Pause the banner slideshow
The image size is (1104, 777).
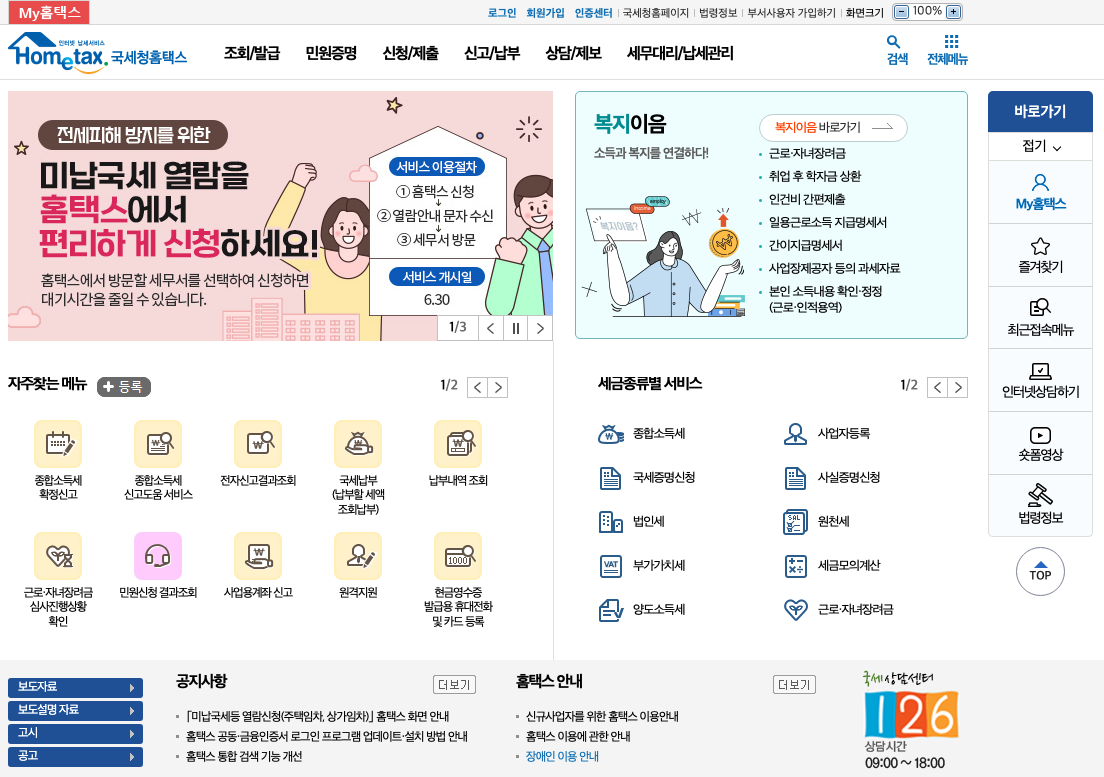tap(515, 329)
